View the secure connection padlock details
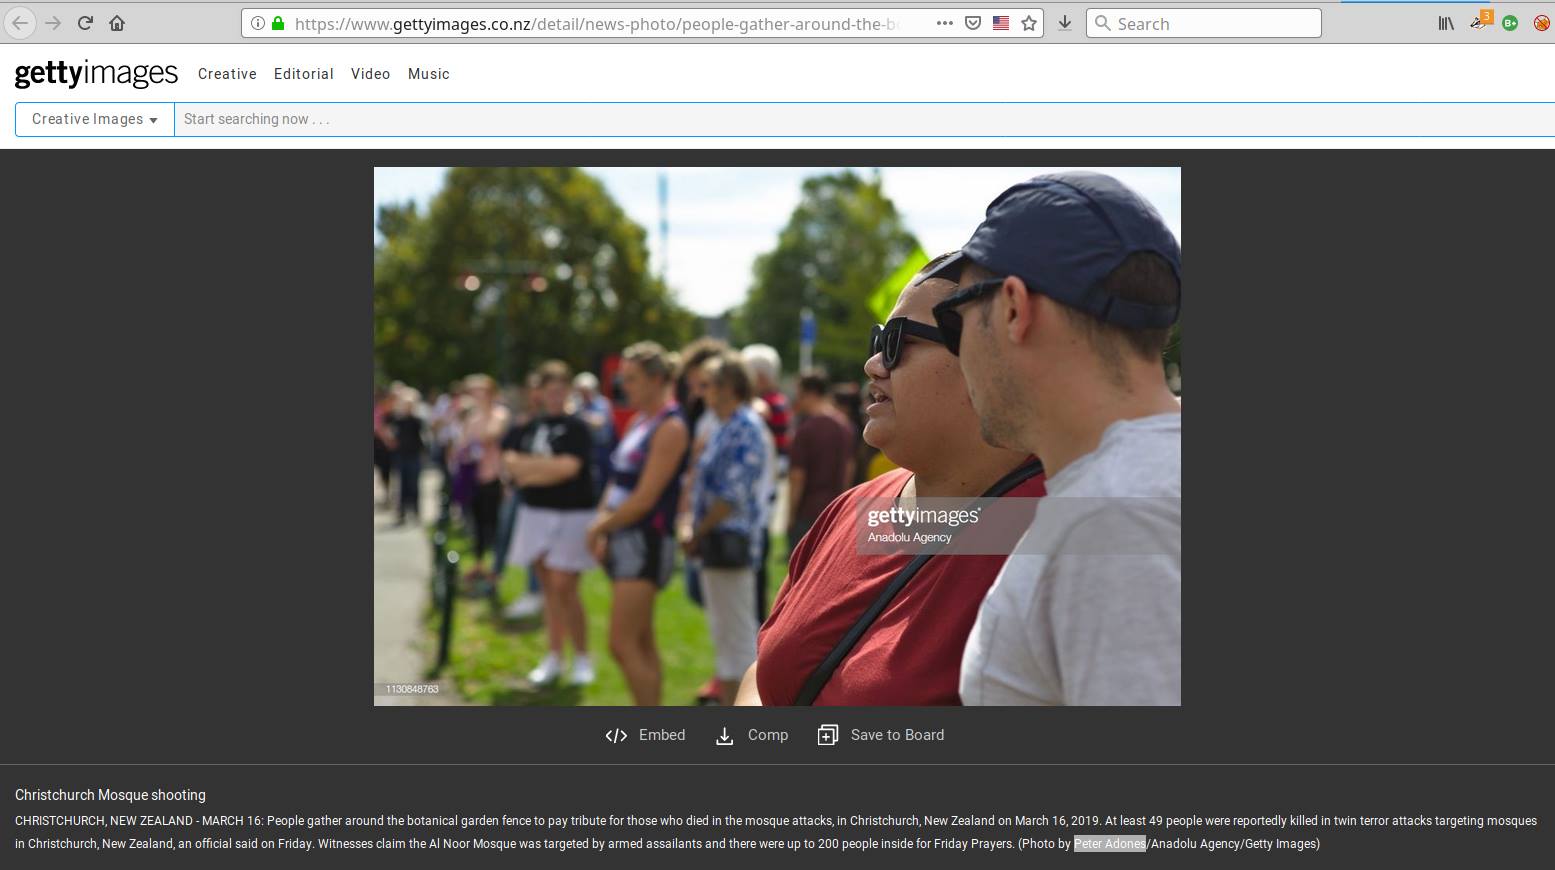The height and width of the screenshot is (870, 1555). [278, 23]
